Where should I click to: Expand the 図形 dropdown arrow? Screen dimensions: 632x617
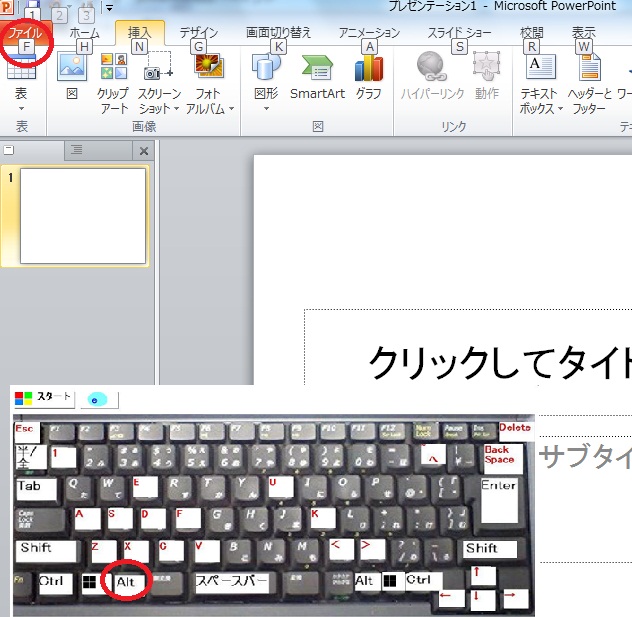[266, 108]
